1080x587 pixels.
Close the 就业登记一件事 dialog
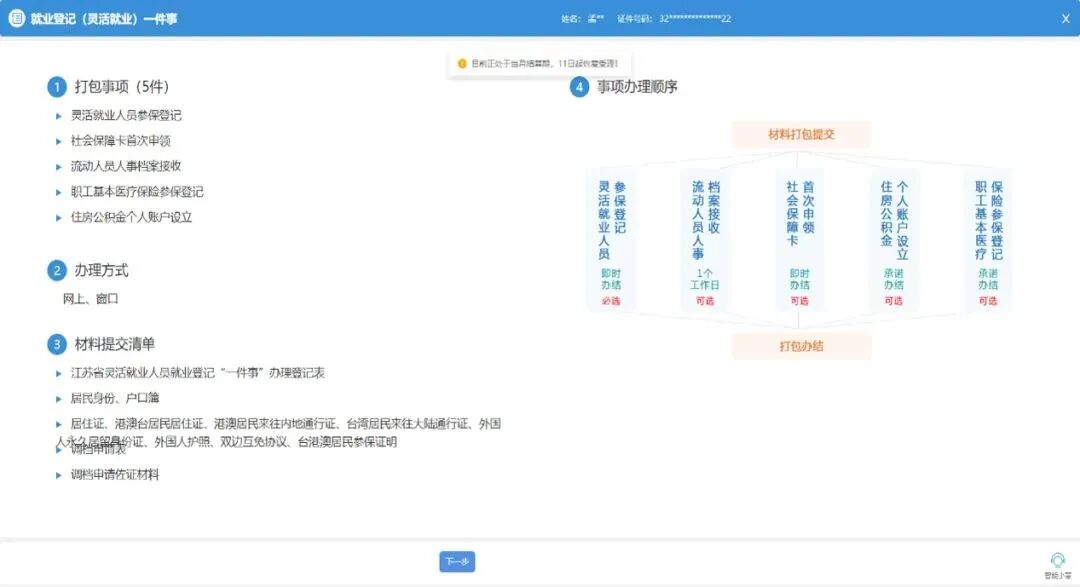point(1065,19)
